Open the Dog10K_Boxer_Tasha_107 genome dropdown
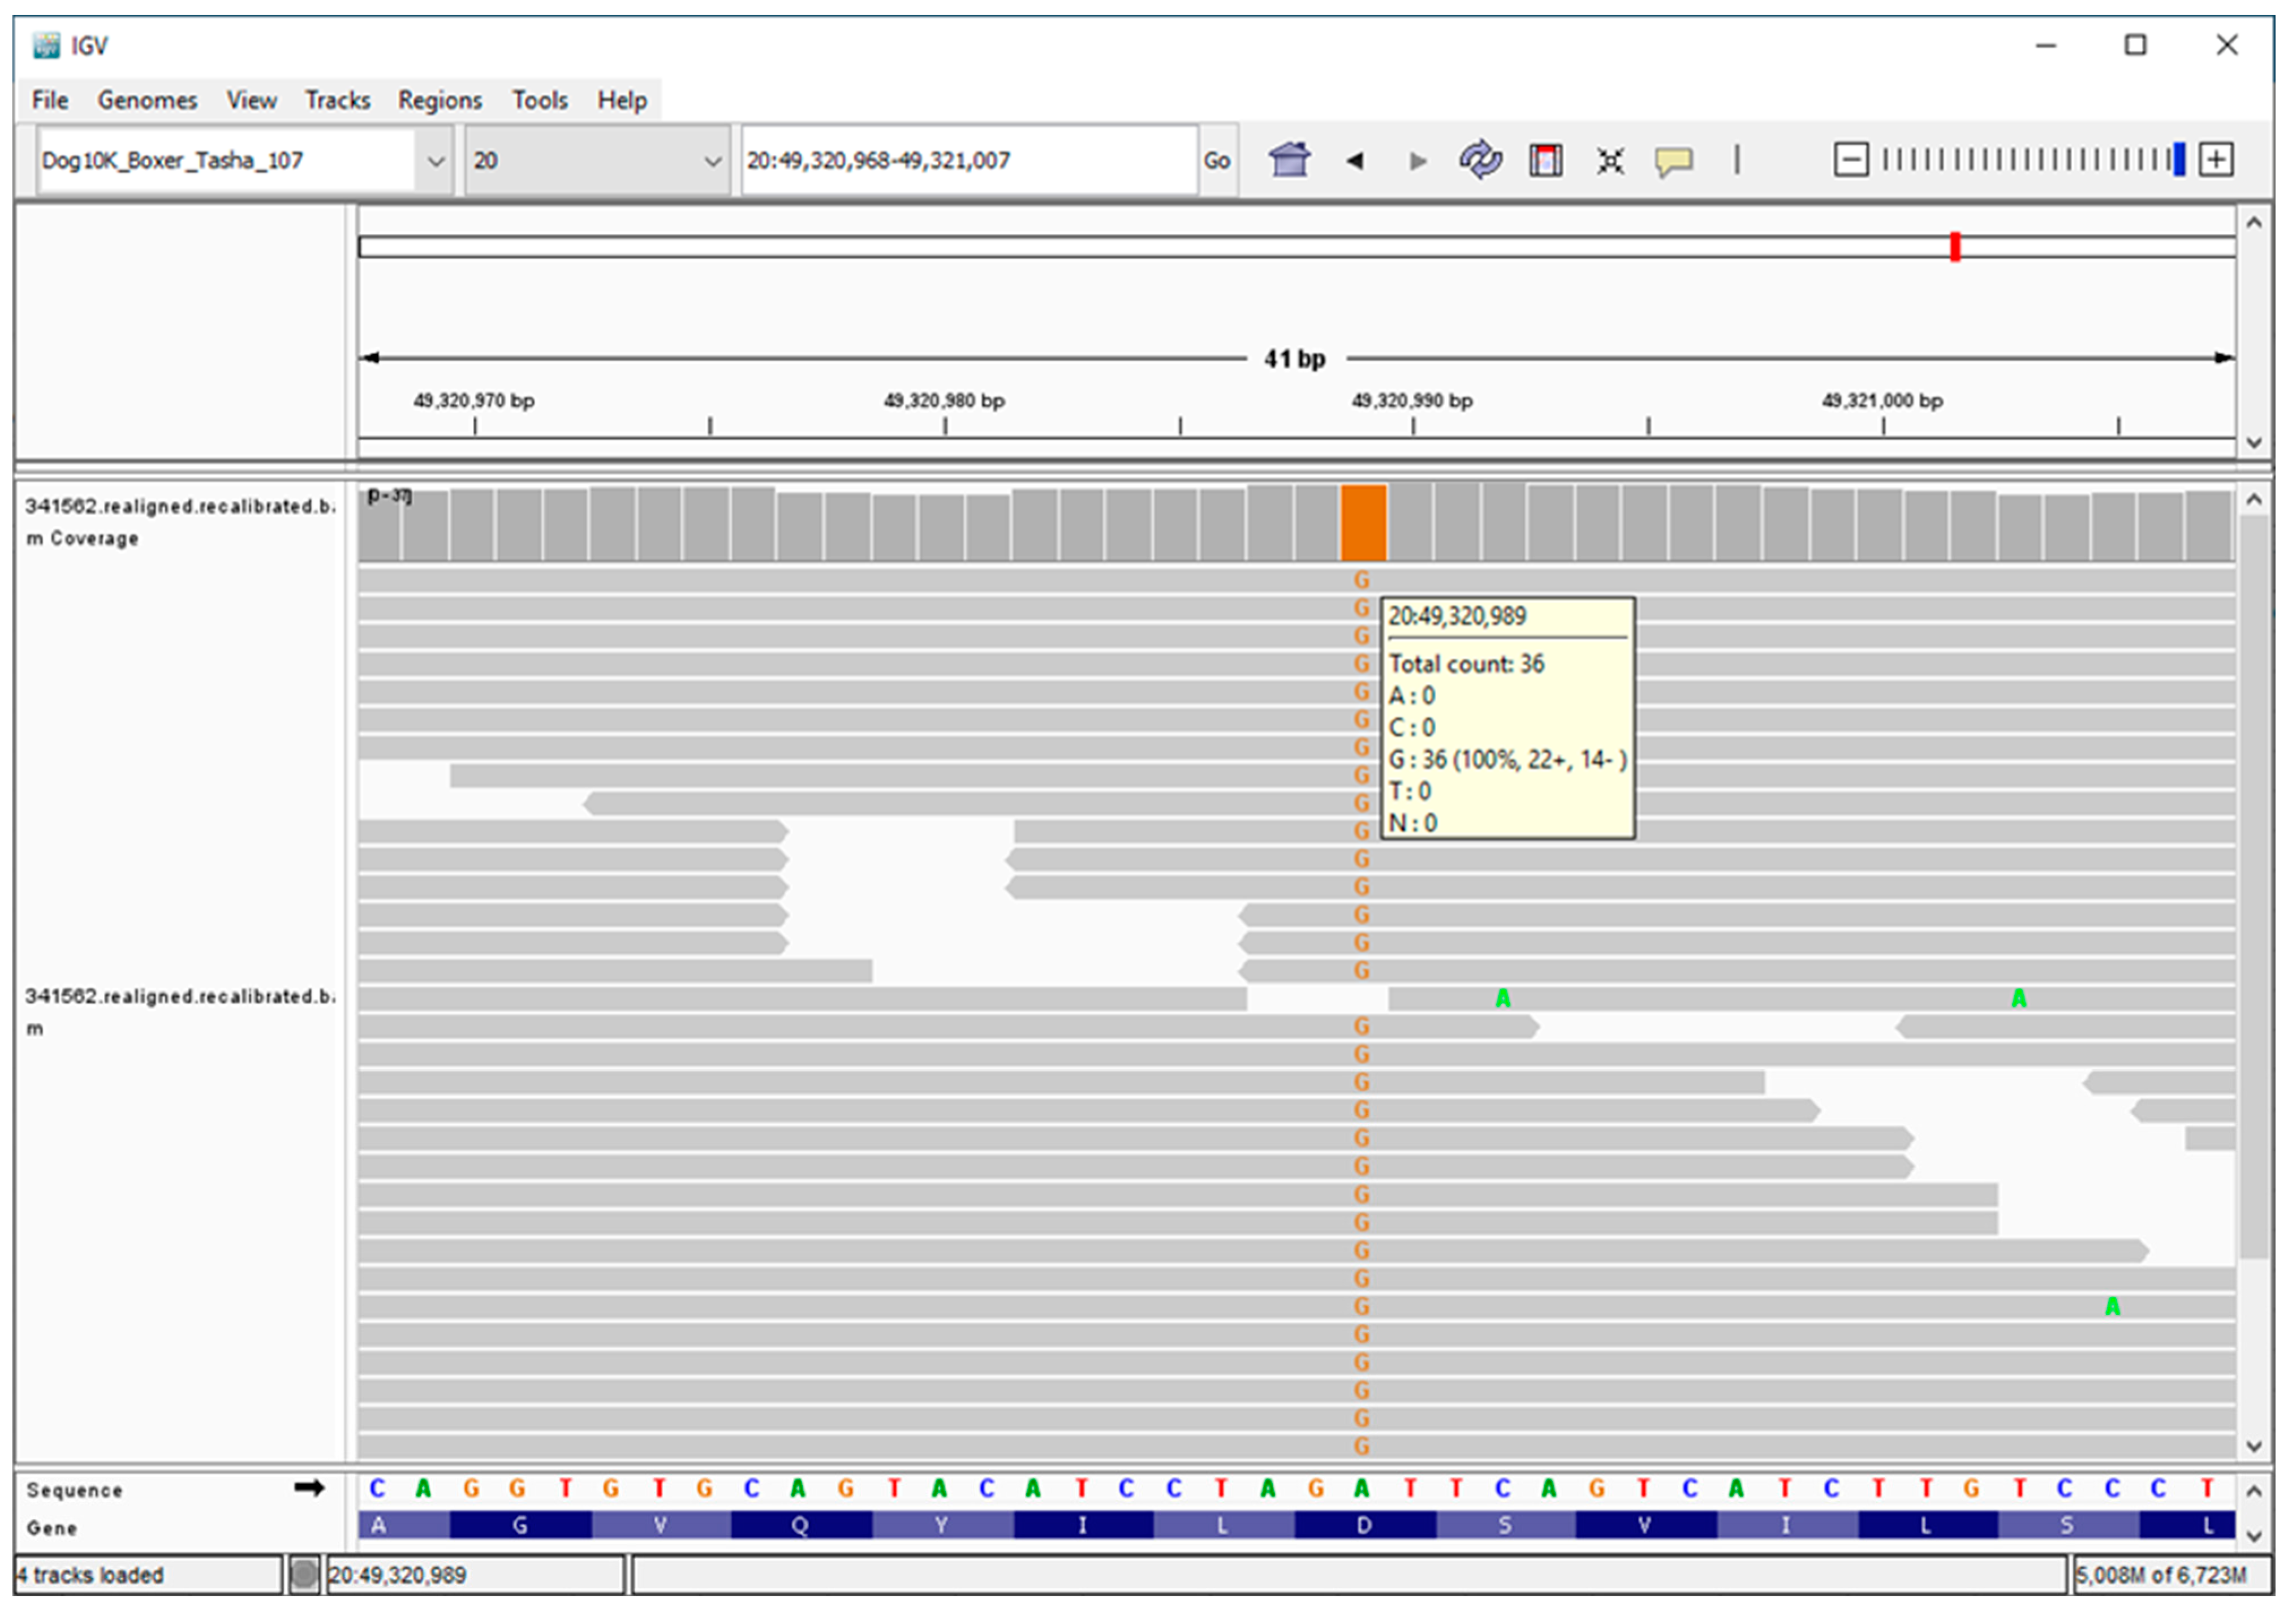The height and width of the screenshot is (1612, 2296). 436,160
